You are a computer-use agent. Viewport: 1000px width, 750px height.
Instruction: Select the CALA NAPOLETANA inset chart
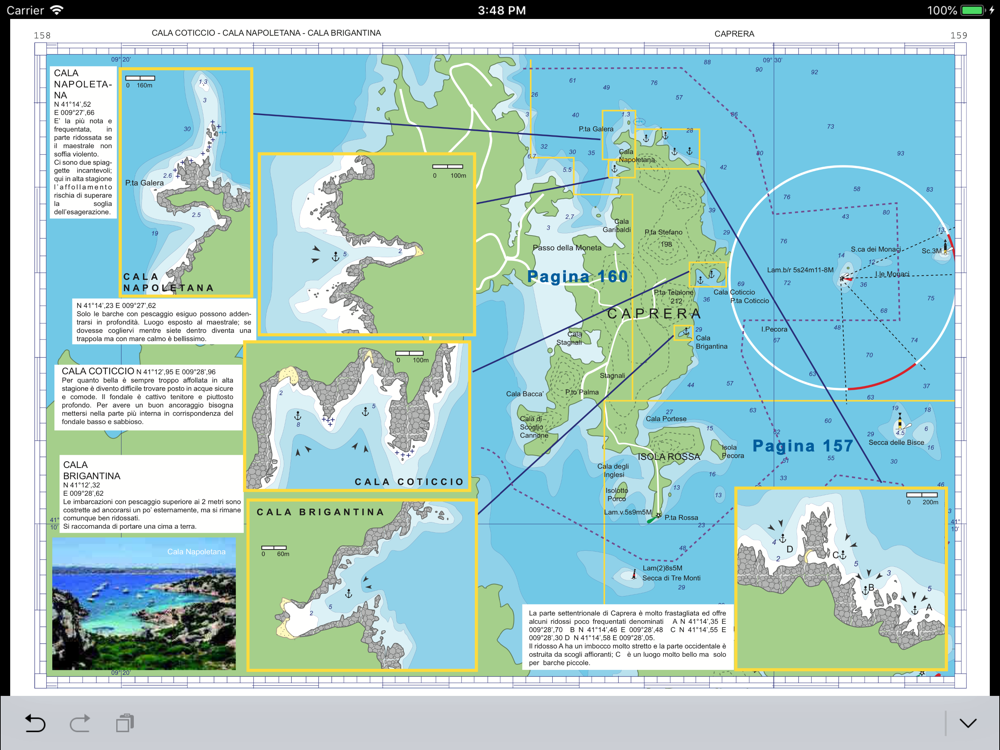186,182
